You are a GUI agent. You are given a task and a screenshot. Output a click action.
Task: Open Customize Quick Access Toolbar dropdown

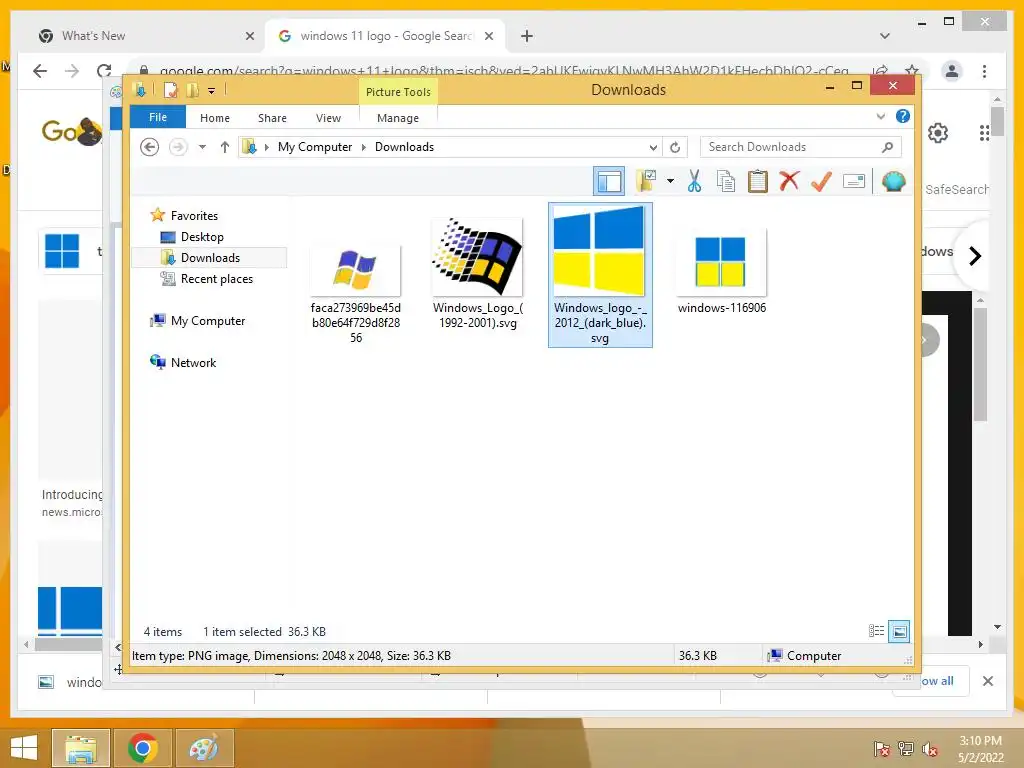[212, 91]
